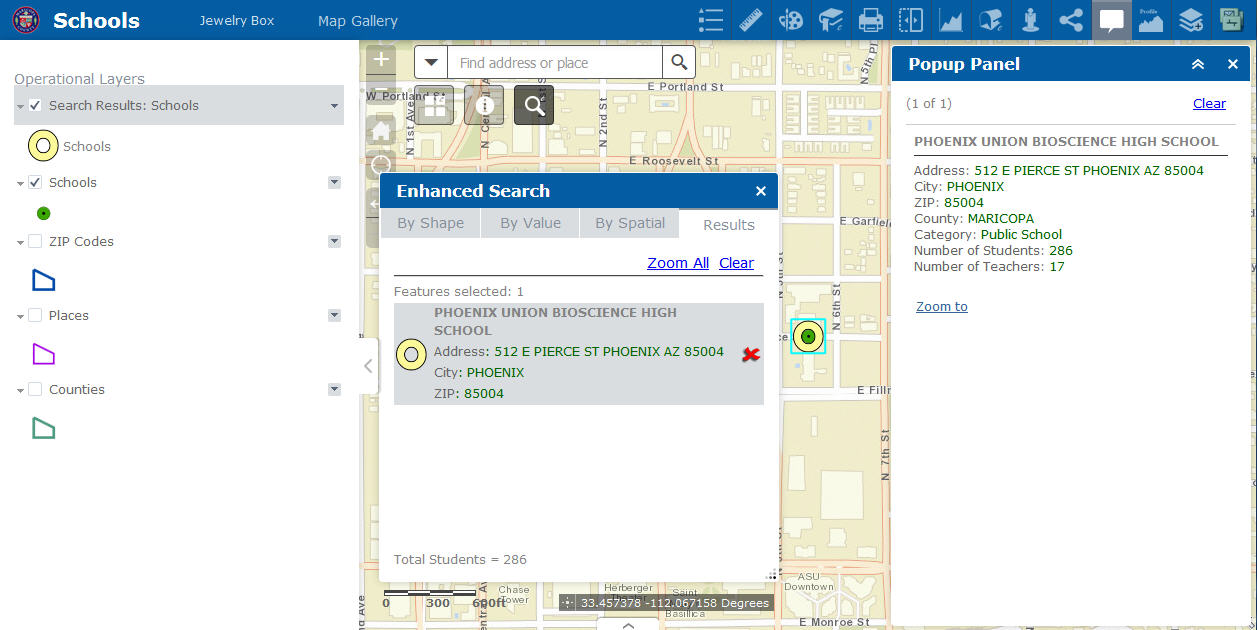1257x630 pixels.
Task: Open the Print tool
Action: click(871, 20)
